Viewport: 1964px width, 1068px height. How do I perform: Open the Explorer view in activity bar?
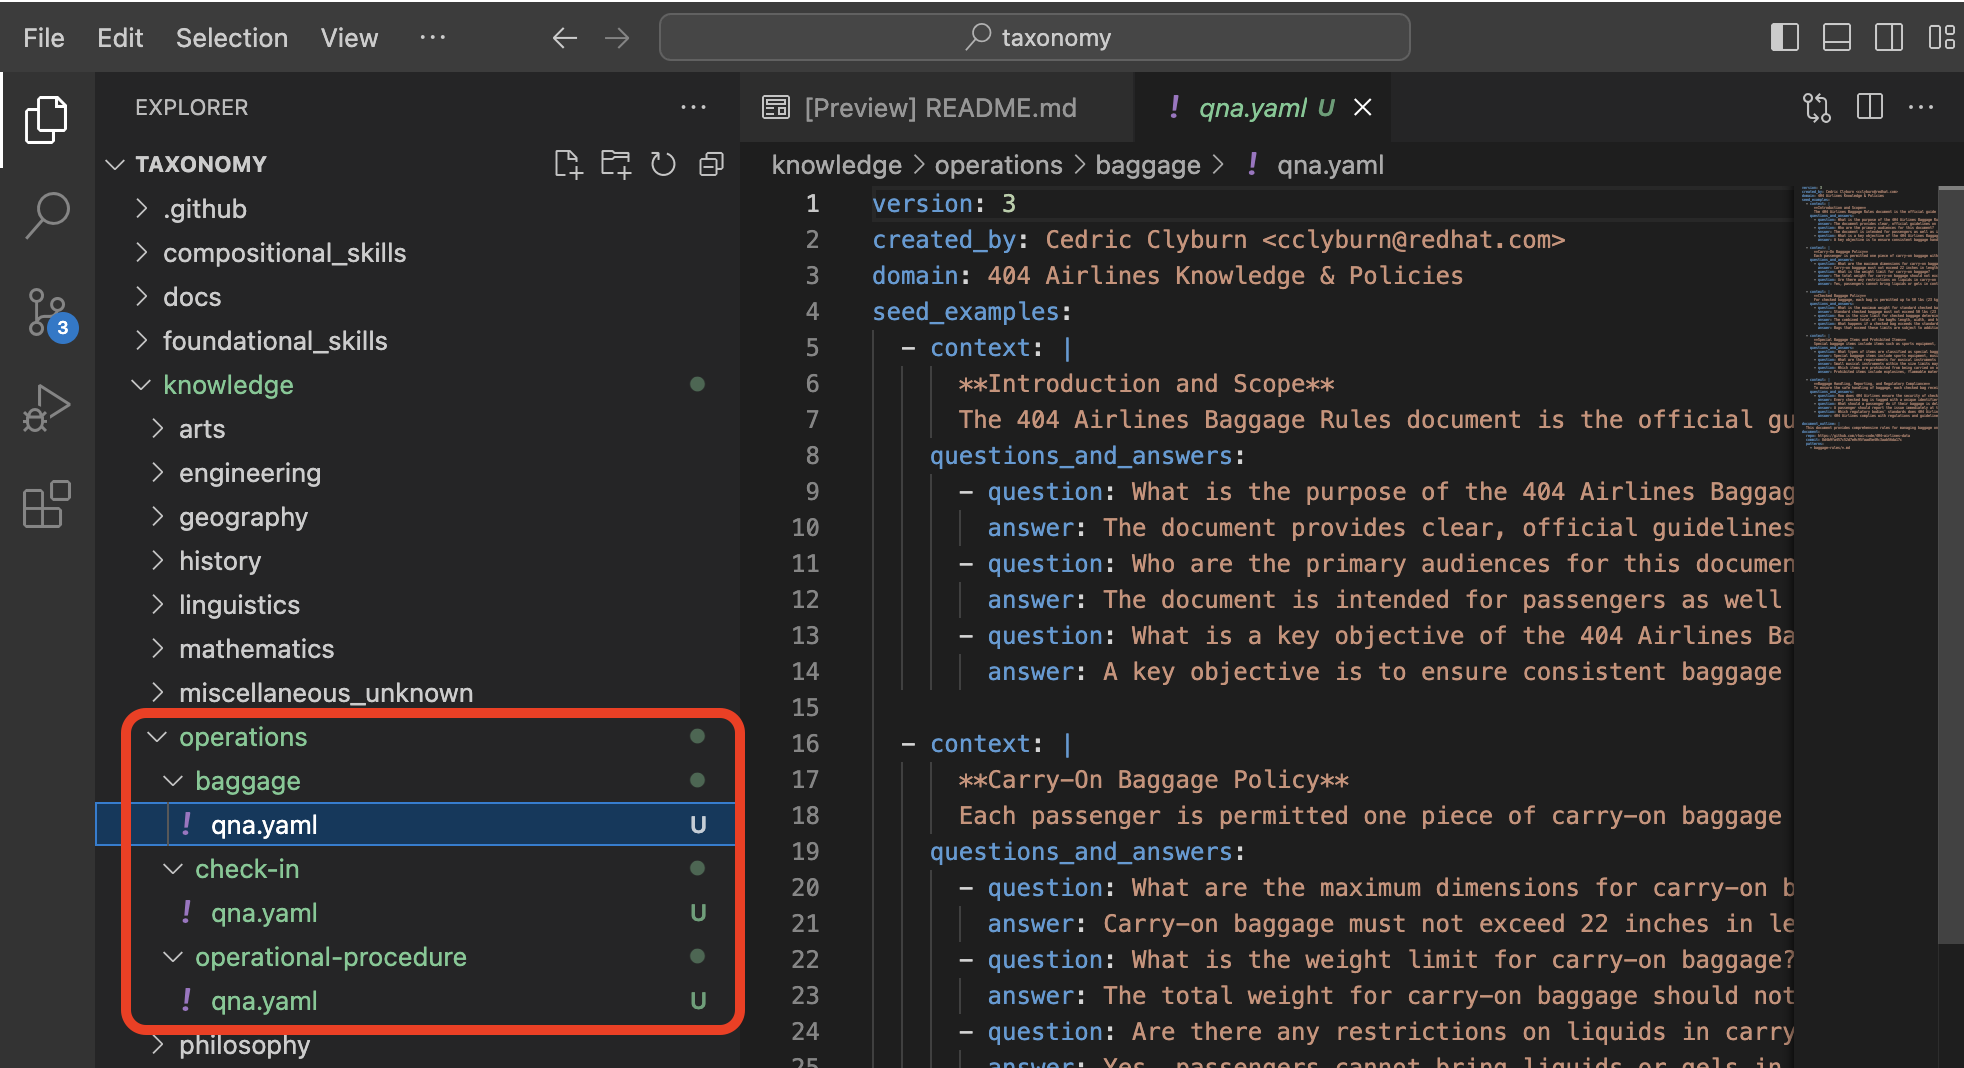(47, 120)
